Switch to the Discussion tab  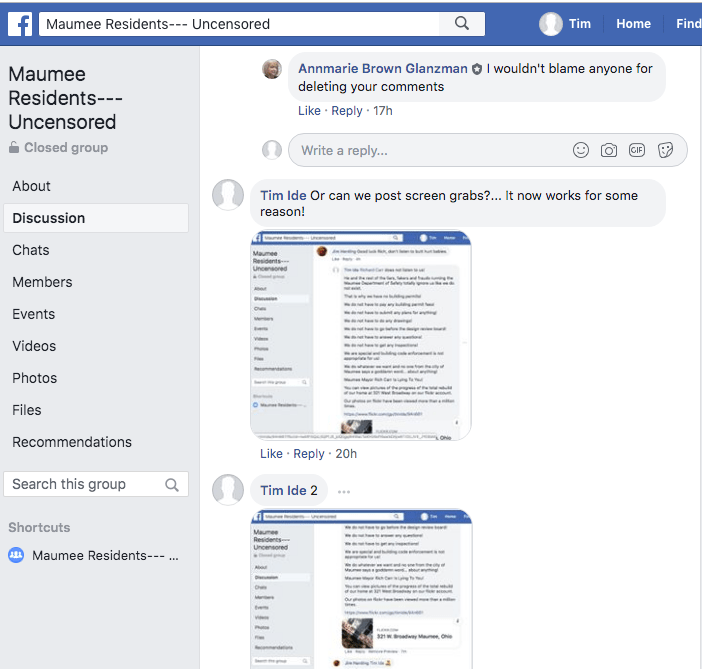(x=49, y=218)
